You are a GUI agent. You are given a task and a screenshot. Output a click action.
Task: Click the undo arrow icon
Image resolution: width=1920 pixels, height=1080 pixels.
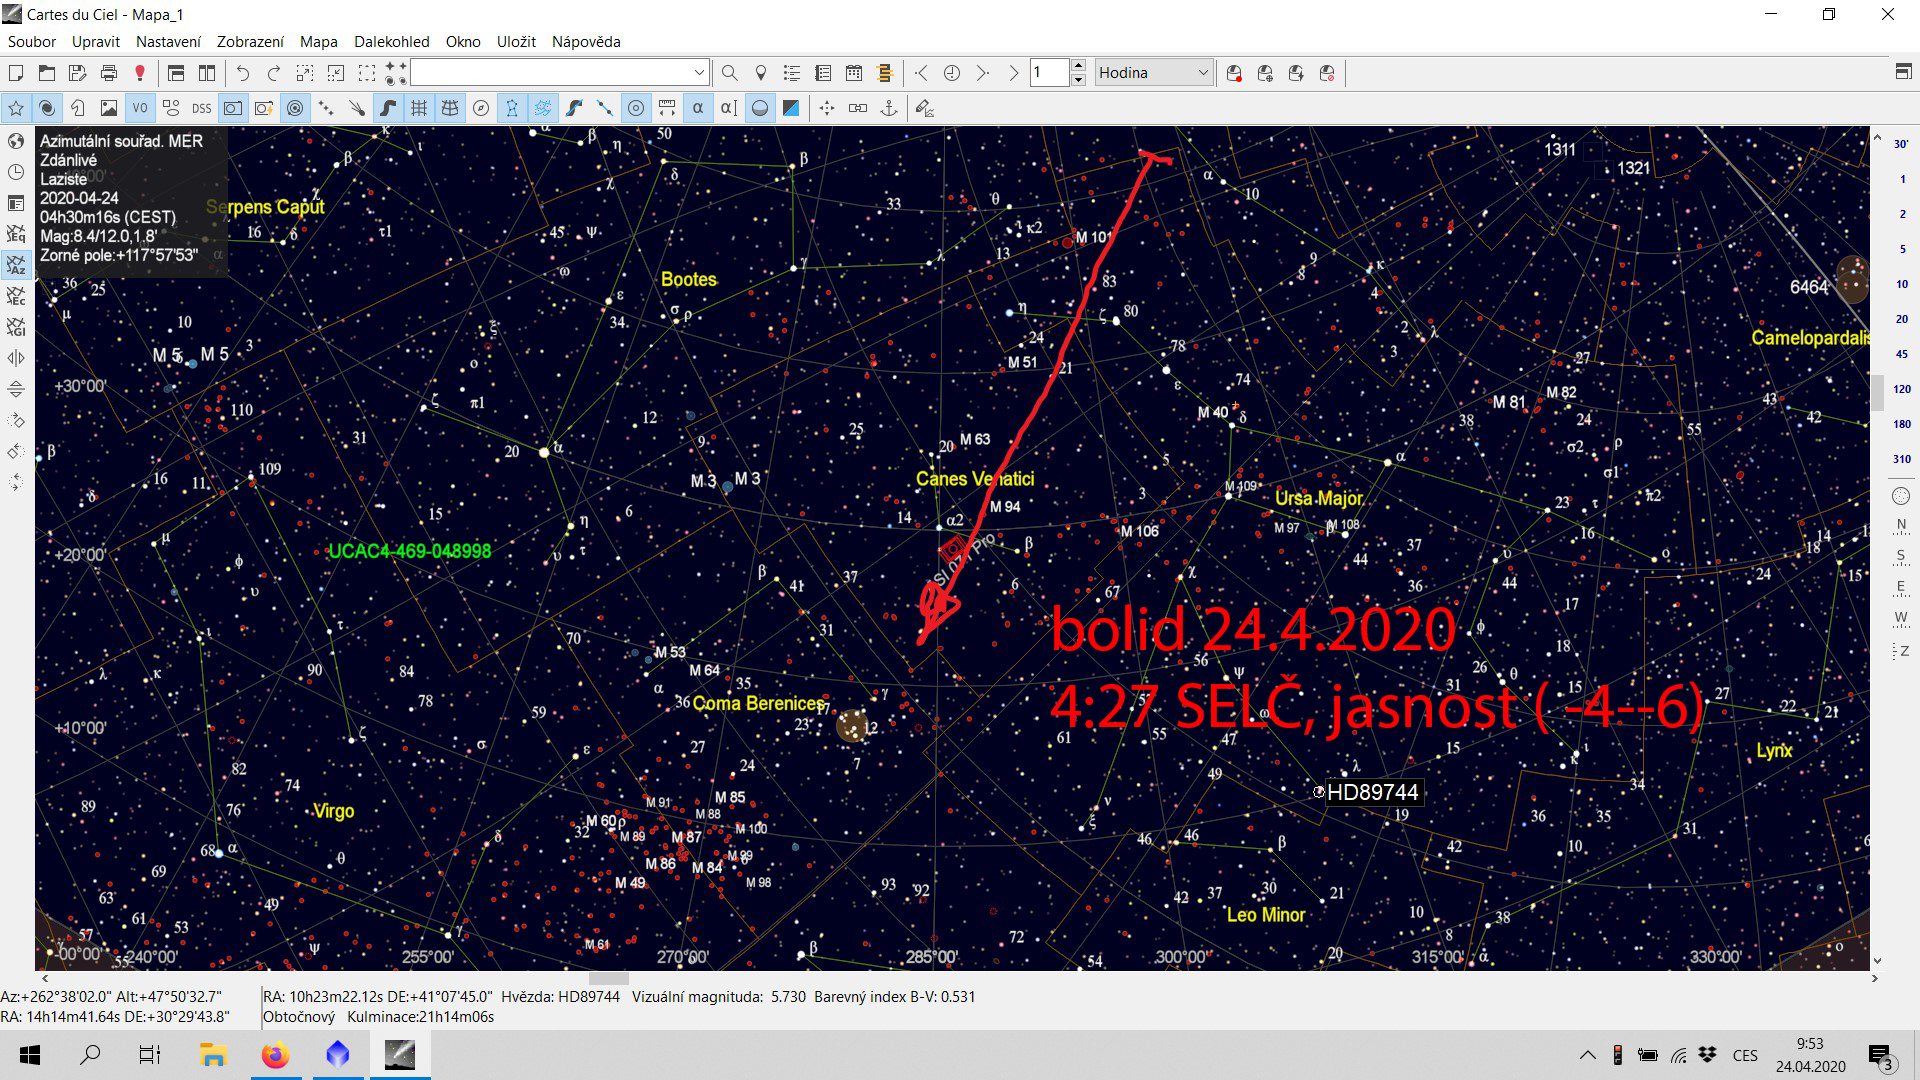point(242,73)
